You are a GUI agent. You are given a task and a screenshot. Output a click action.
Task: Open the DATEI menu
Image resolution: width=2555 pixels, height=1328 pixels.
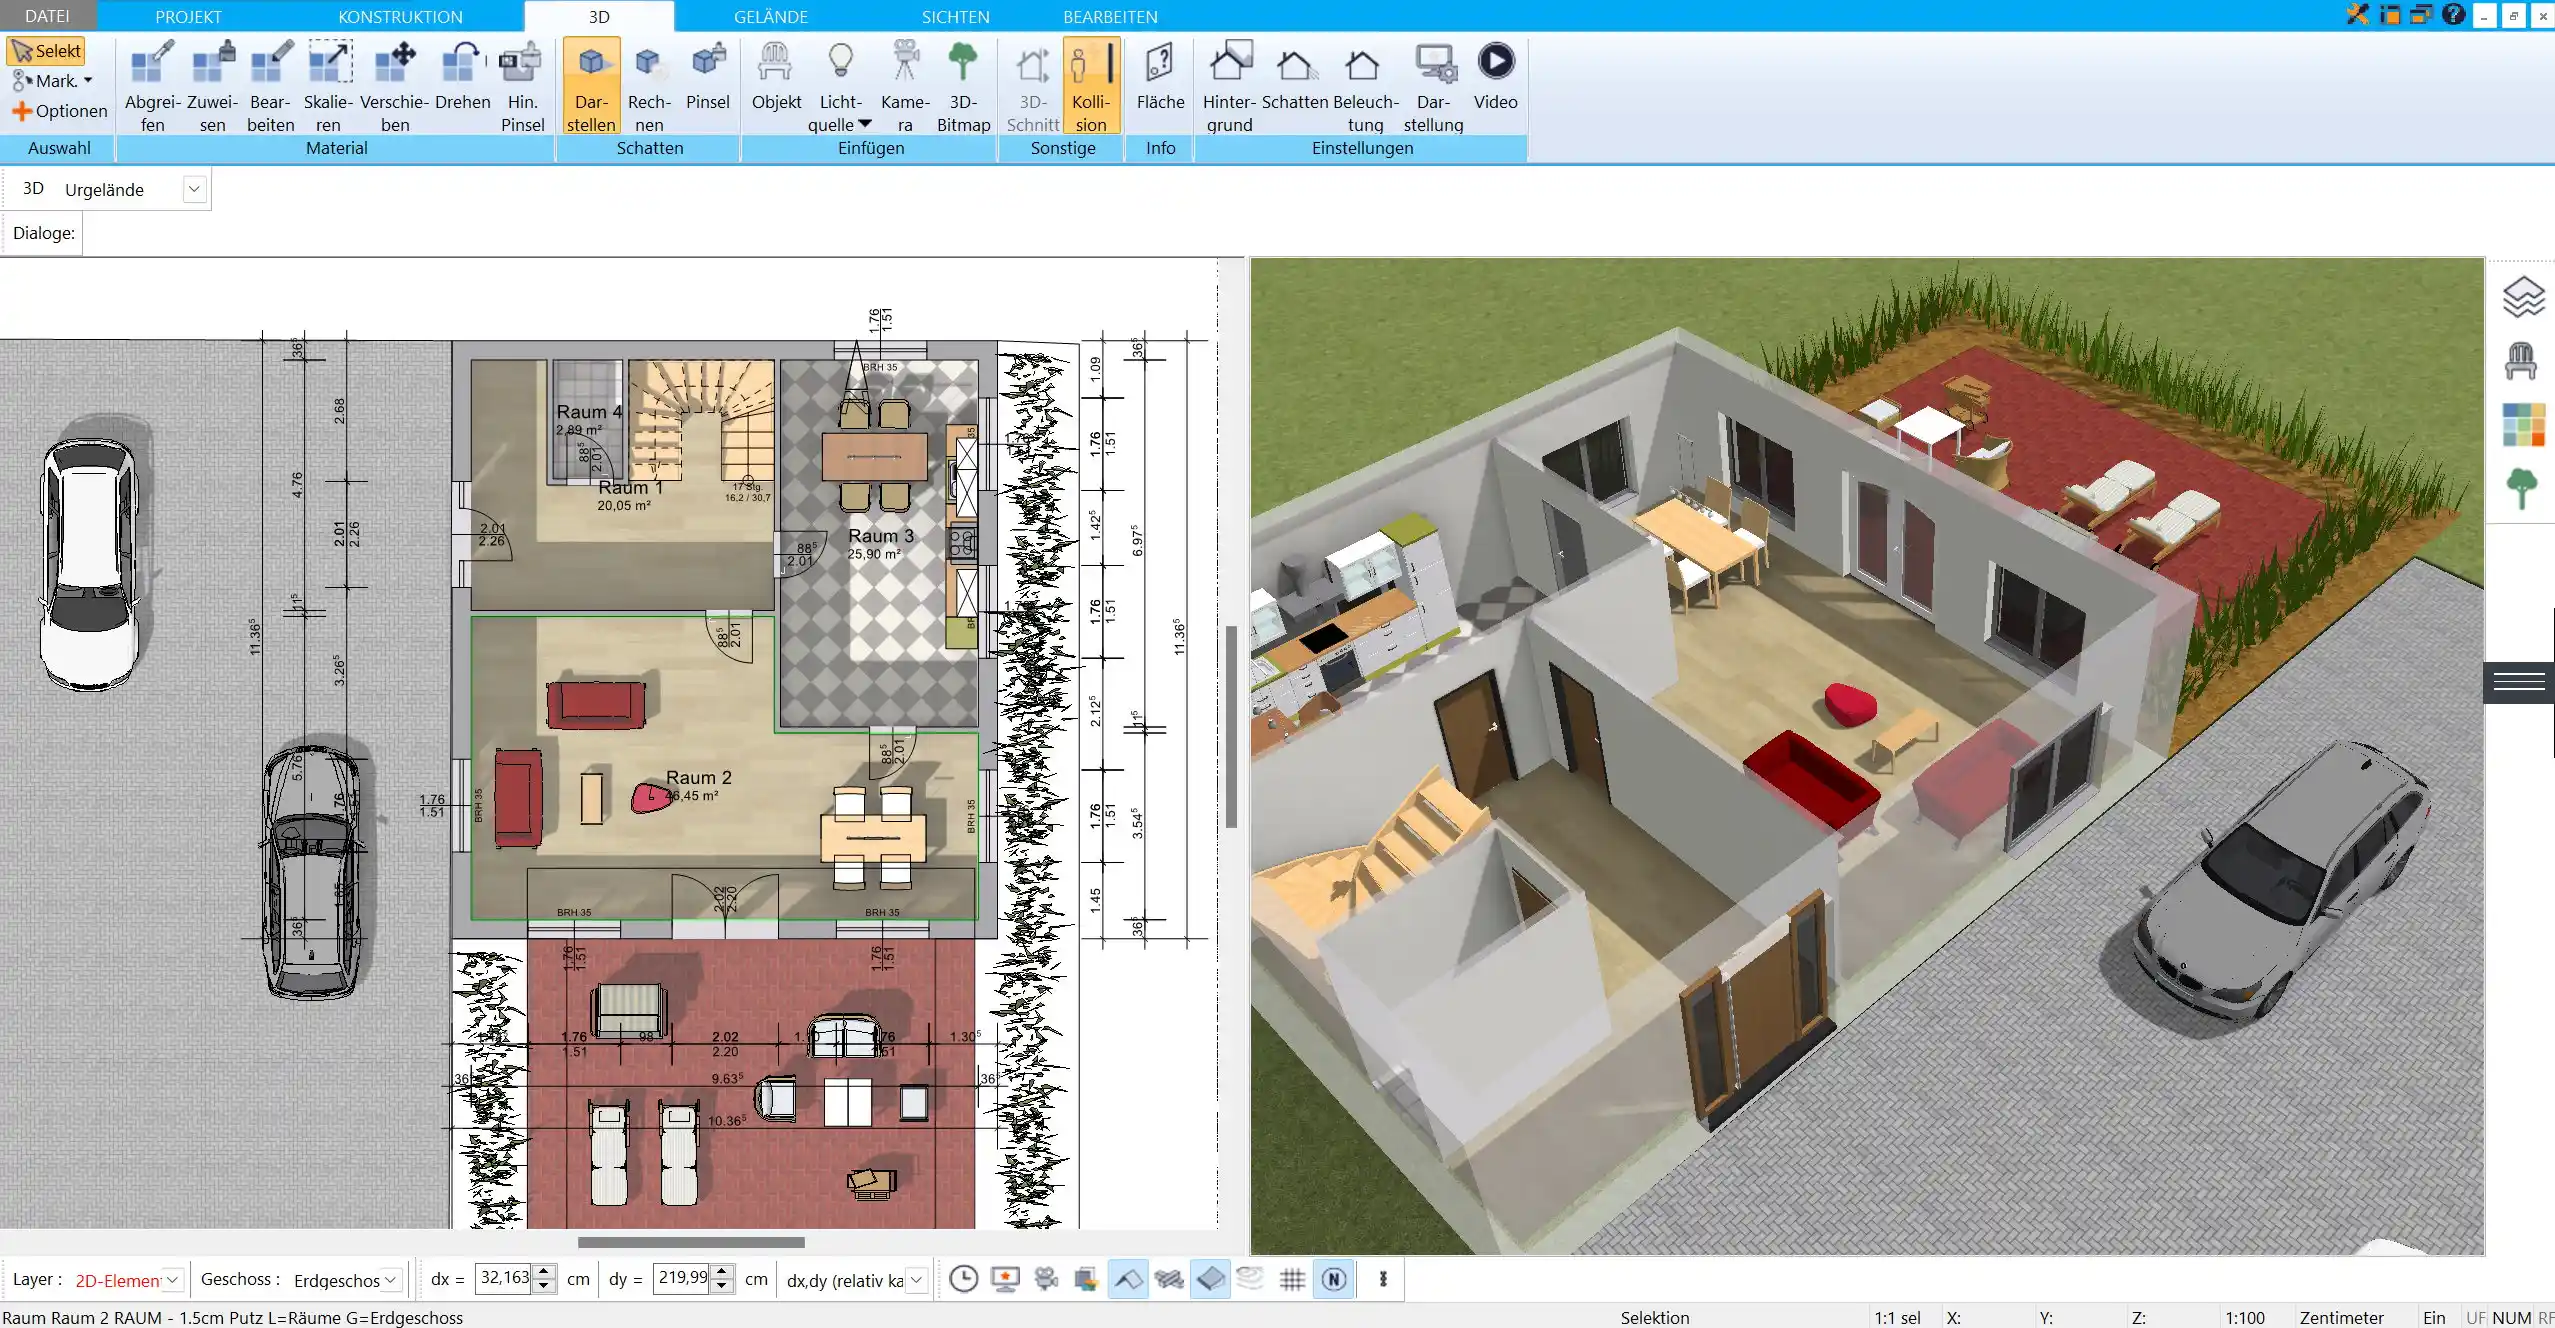click(x=47, y=16)
